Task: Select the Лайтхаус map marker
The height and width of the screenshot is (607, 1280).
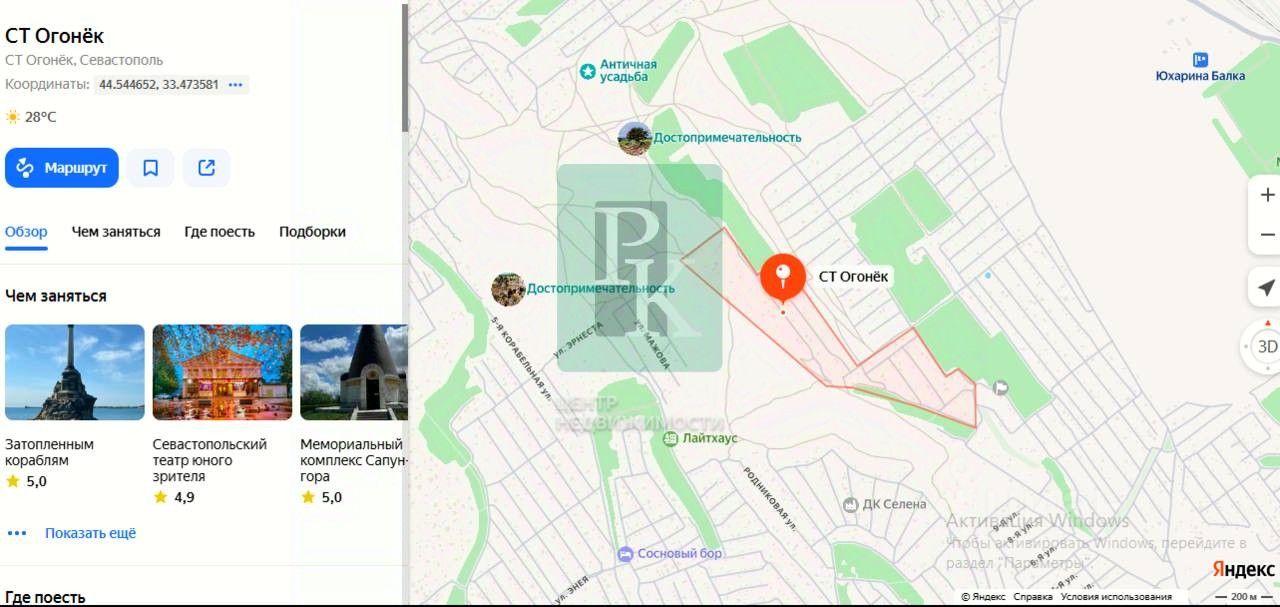Action: [670, 438]
